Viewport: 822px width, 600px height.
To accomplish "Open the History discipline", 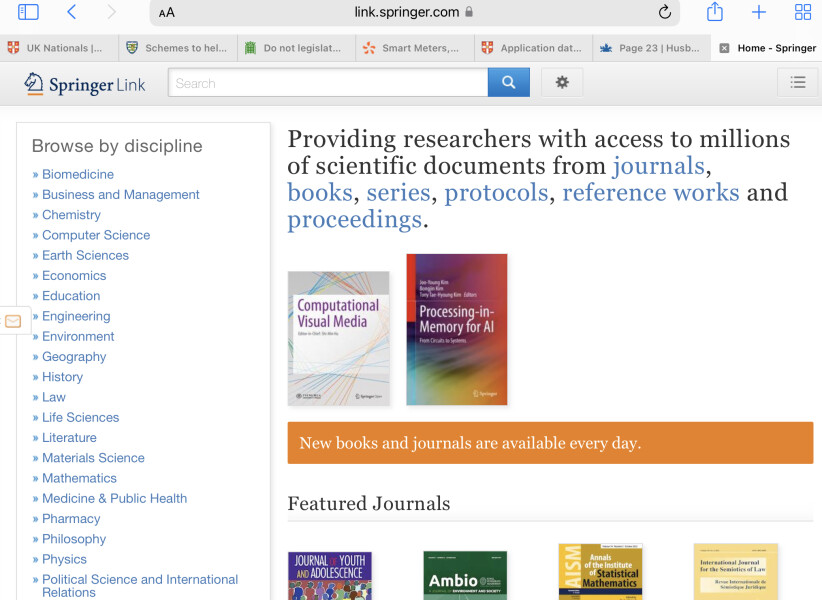I will (62, 377).
